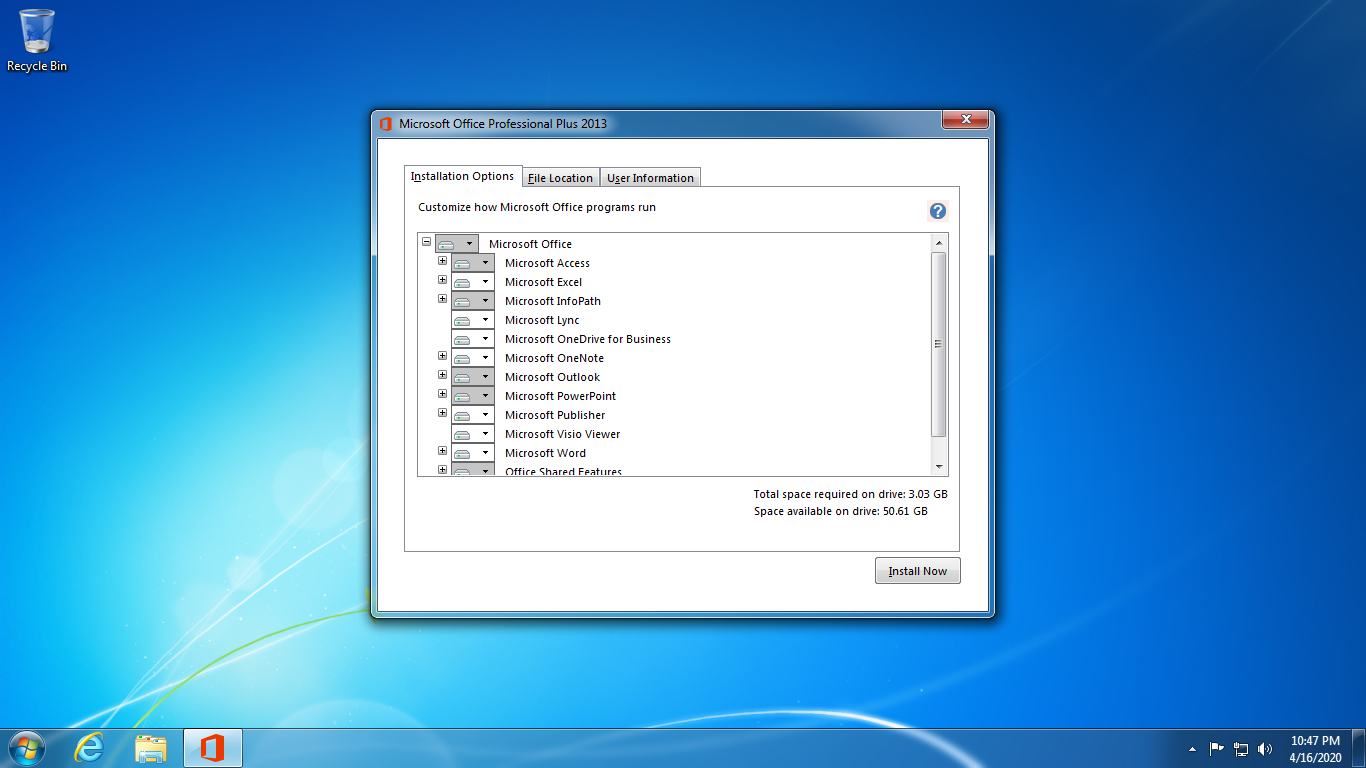Collapse the Microsoft Office root node
Image resolution: width=1366 pixels, height=768 pixels.
tap(427, 242)
